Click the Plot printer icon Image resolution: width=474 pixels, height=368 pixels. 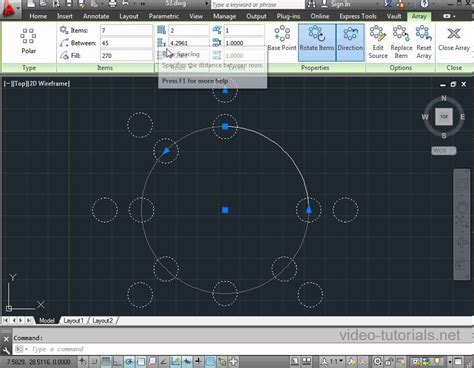[x=113, y=4]
